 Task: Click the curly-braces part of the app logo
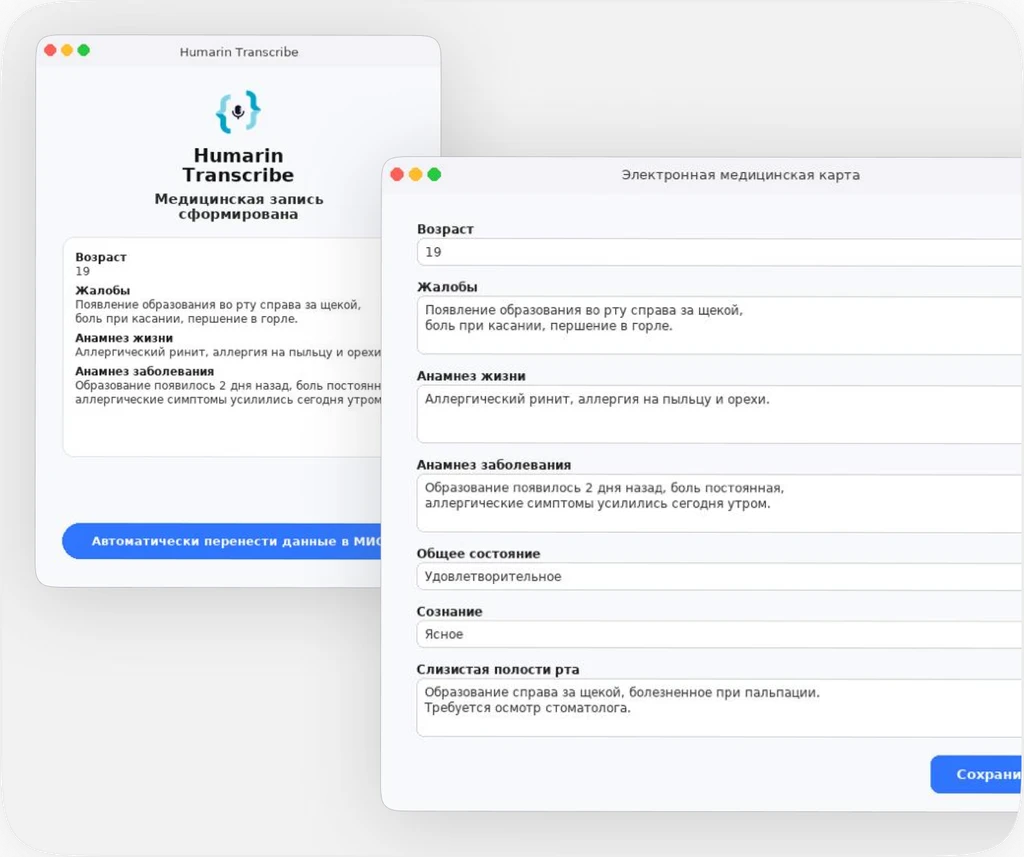222,111
